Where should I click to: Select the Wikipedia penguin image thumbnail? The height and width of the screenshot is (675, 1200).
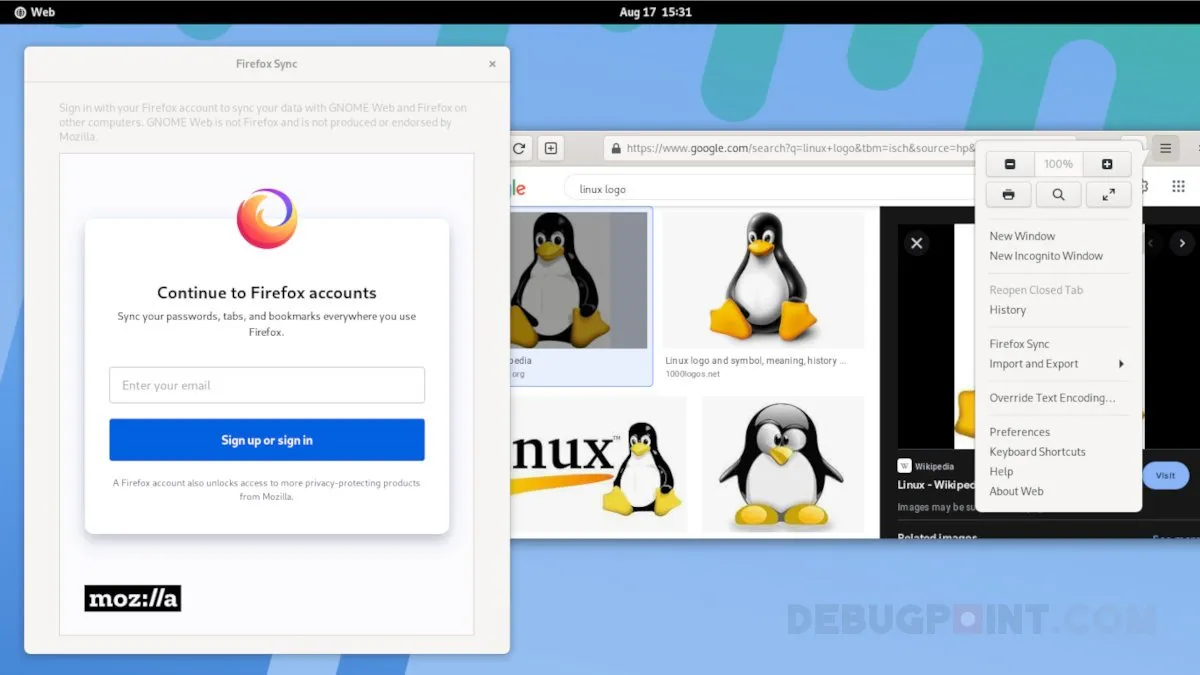click(578, 280)
